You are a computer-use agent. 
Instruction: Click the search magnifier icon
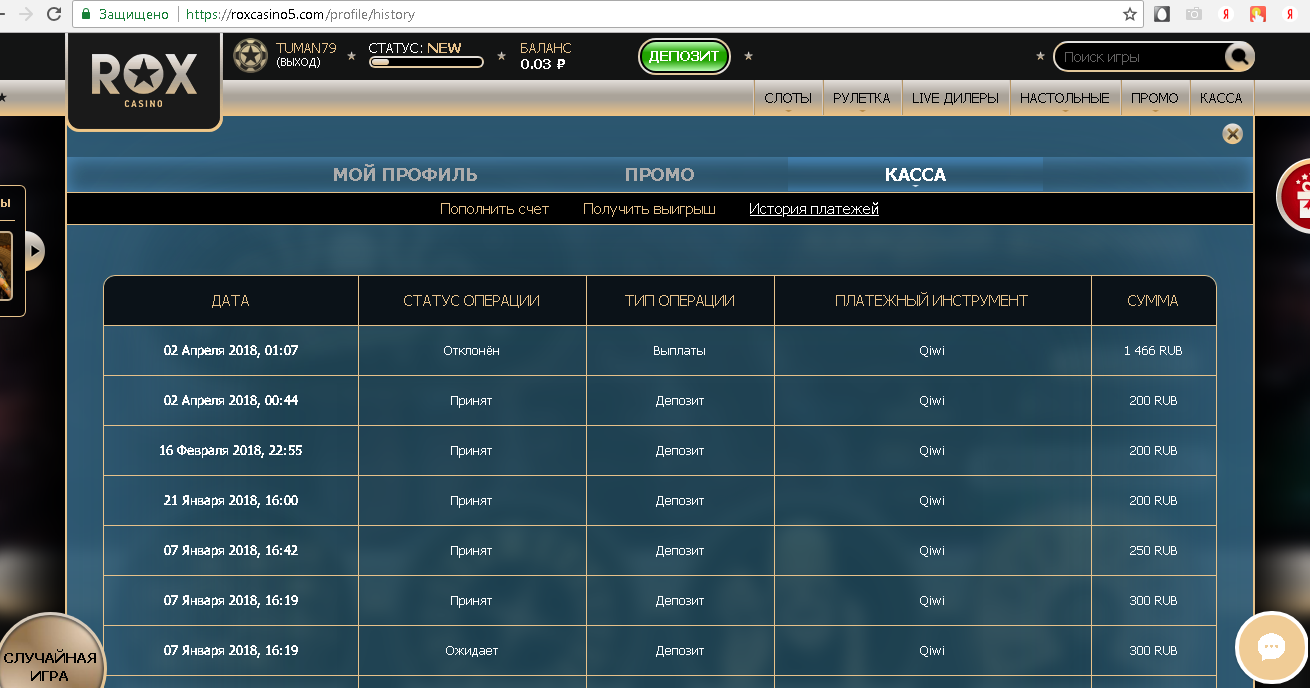[x=1239, y=57]
